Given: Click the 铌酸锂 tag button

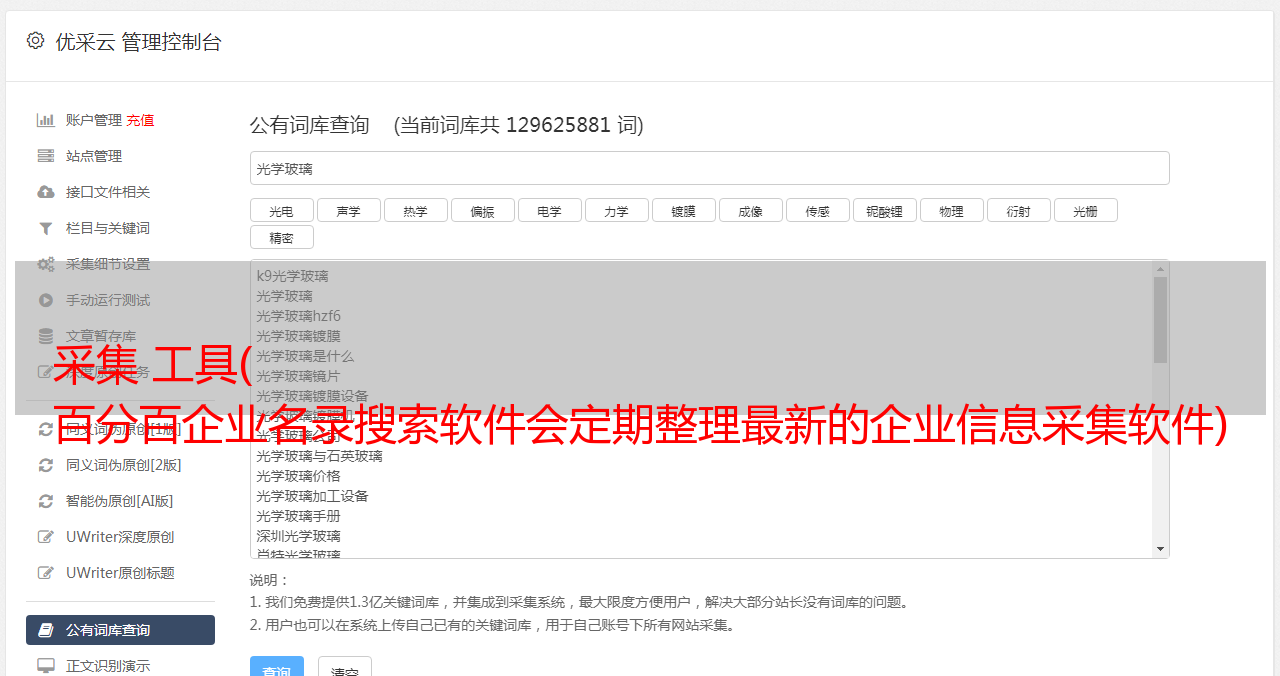Looking at the screenshot, I should pyautogui.click(x=884, y=210).
